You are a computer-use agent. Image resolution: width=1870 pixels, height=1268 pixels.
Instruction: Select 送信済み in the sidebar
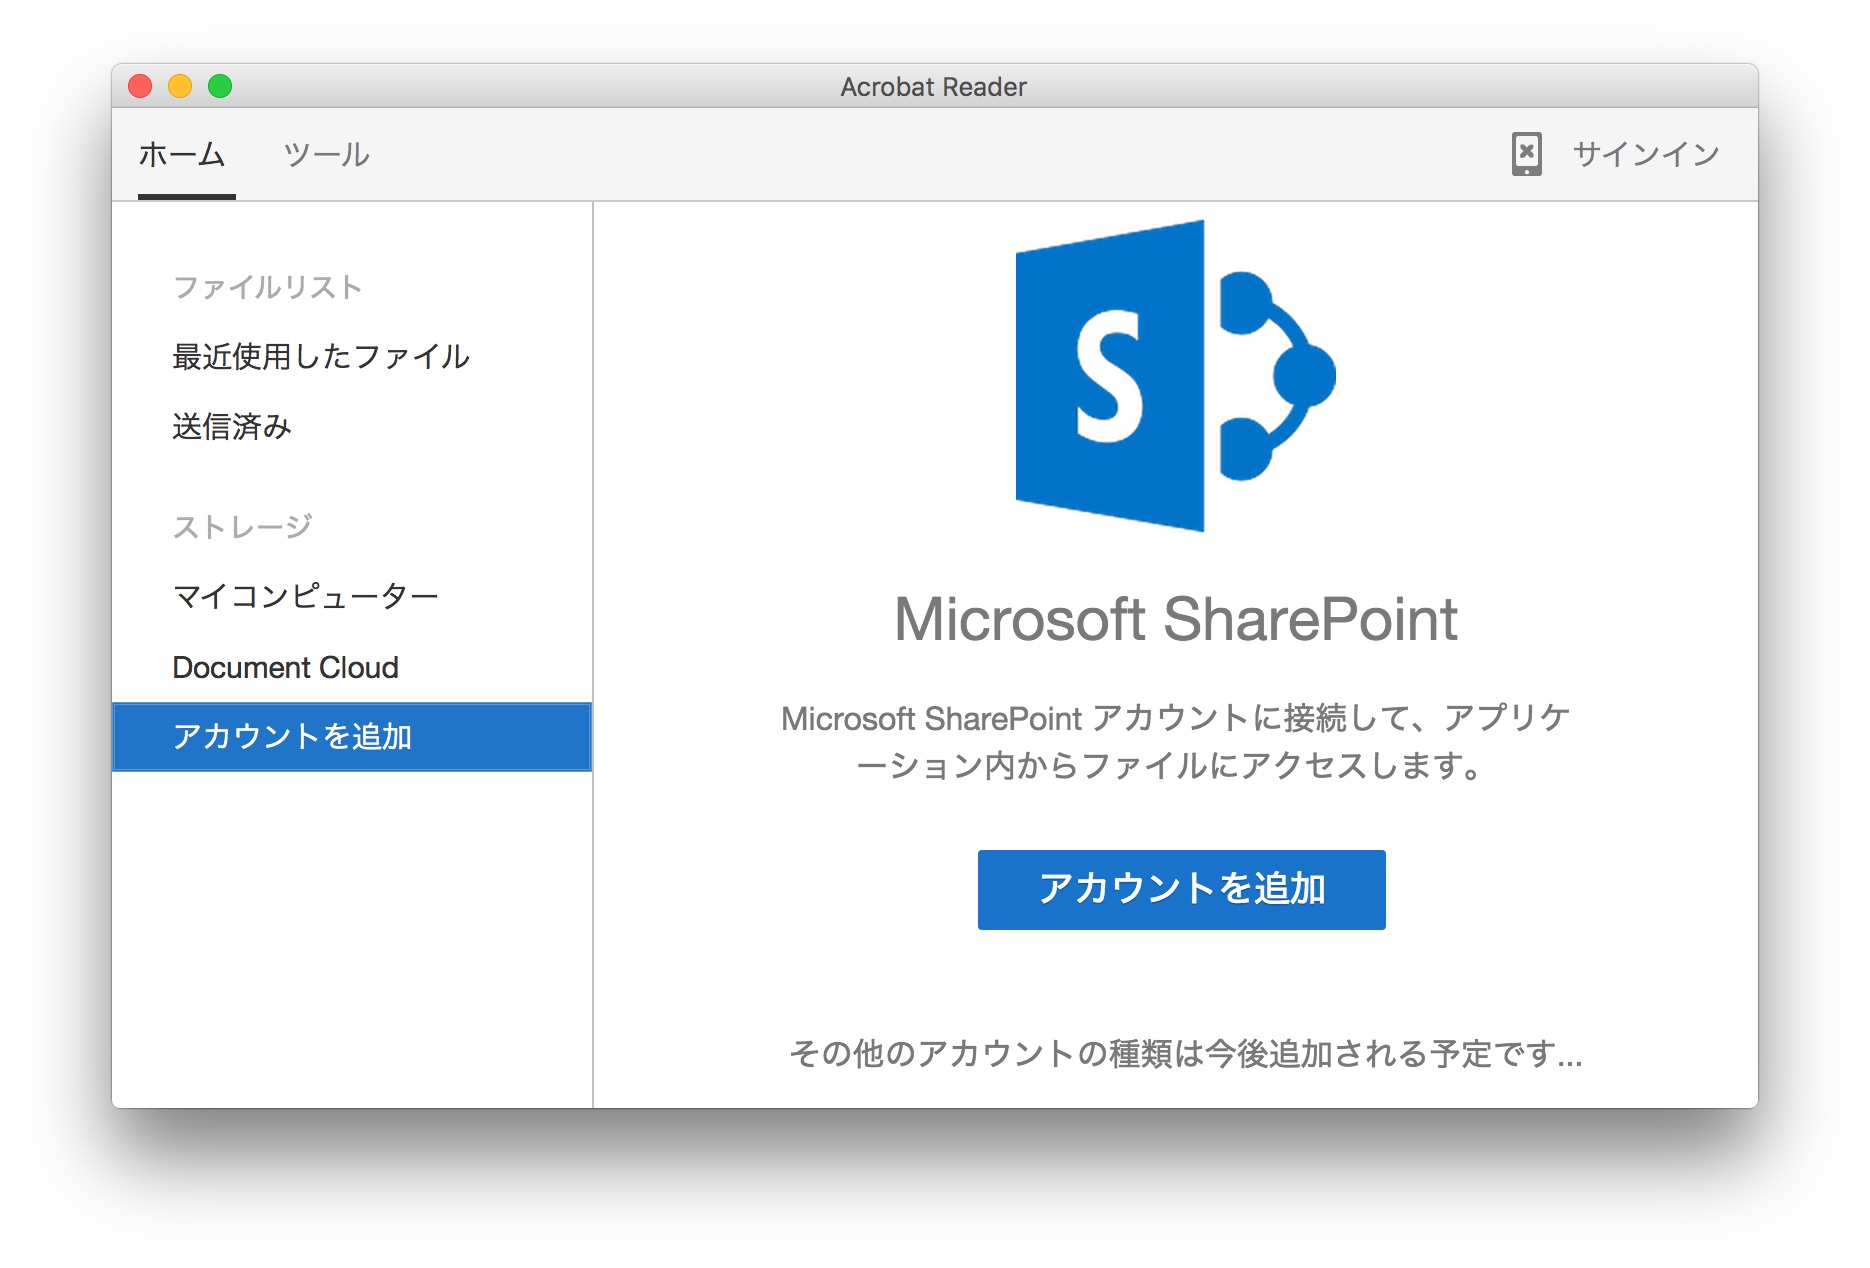232,427
